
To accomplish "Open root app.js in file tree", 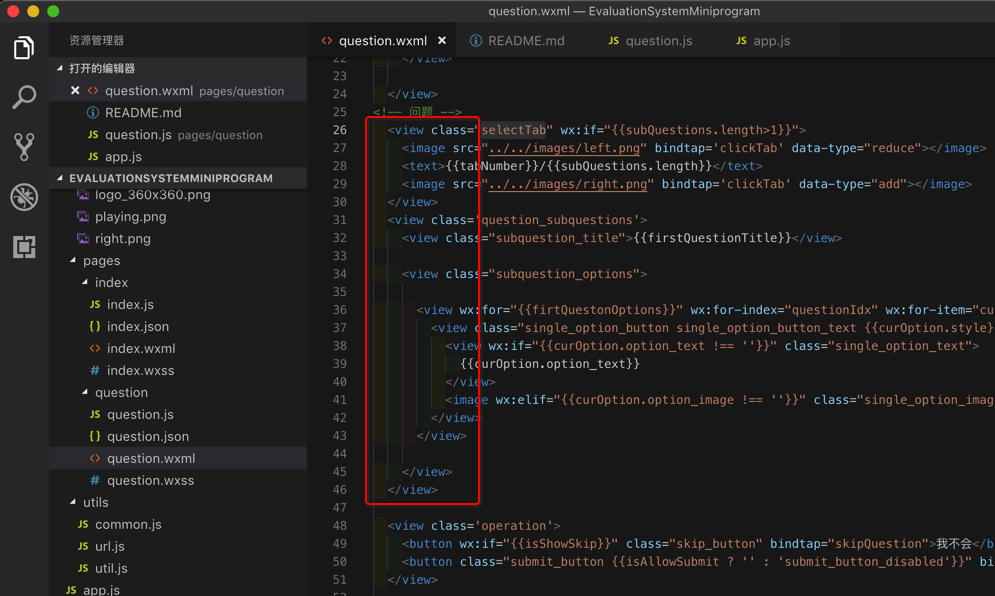I will pos(178,588).
